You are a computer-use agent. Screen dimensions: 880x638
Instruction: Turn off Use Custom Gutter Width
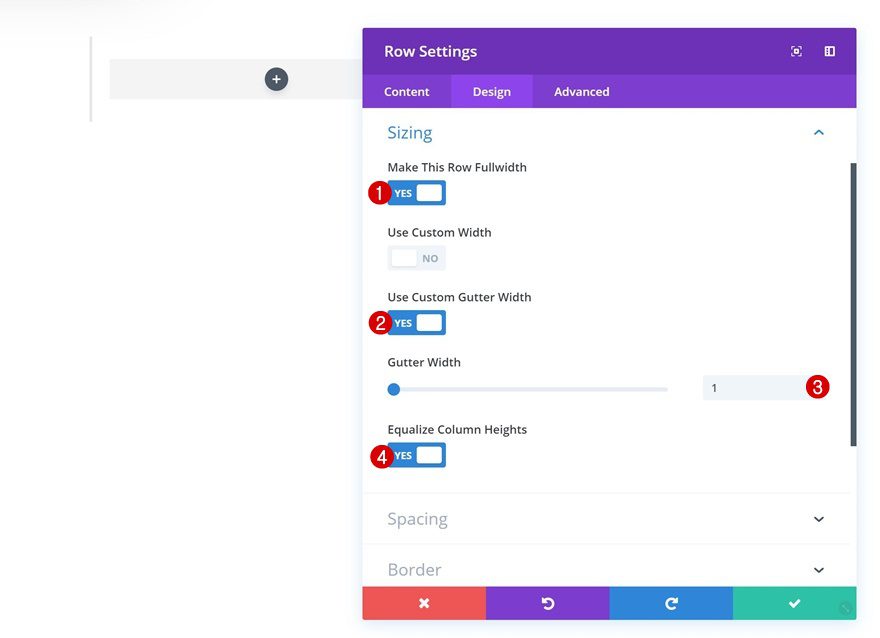point(416,322)
